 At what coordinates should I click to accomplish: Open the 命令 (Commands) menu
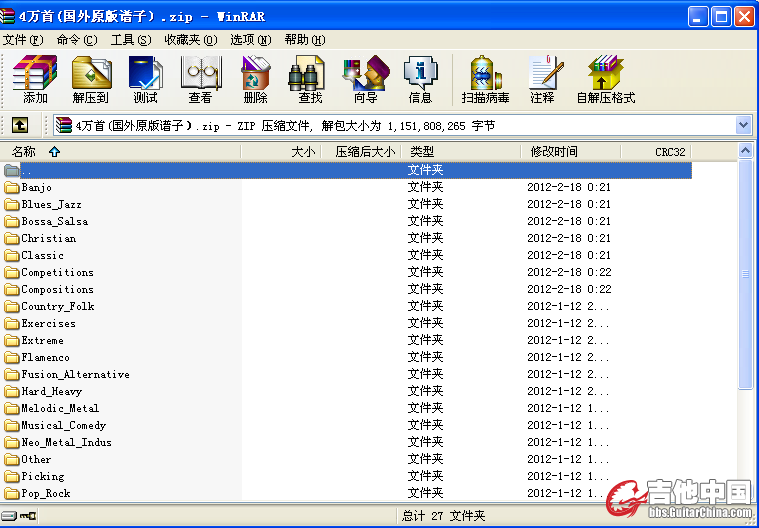[x=77, y=40]
